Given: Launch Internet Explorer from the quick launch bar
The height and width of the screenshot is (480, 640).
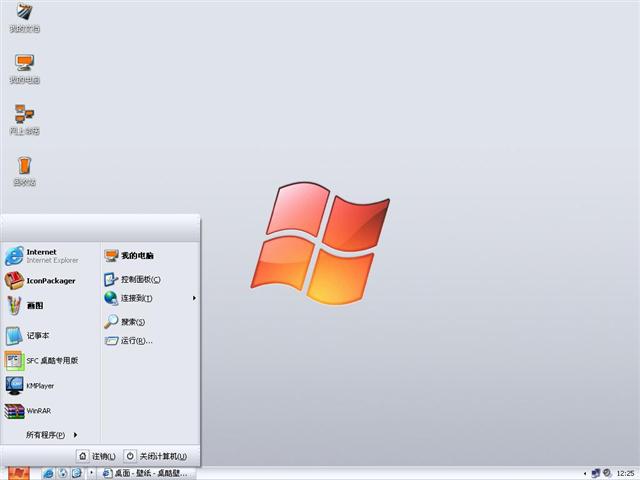Looking at the screenshot, I should (x=48, y=473).
